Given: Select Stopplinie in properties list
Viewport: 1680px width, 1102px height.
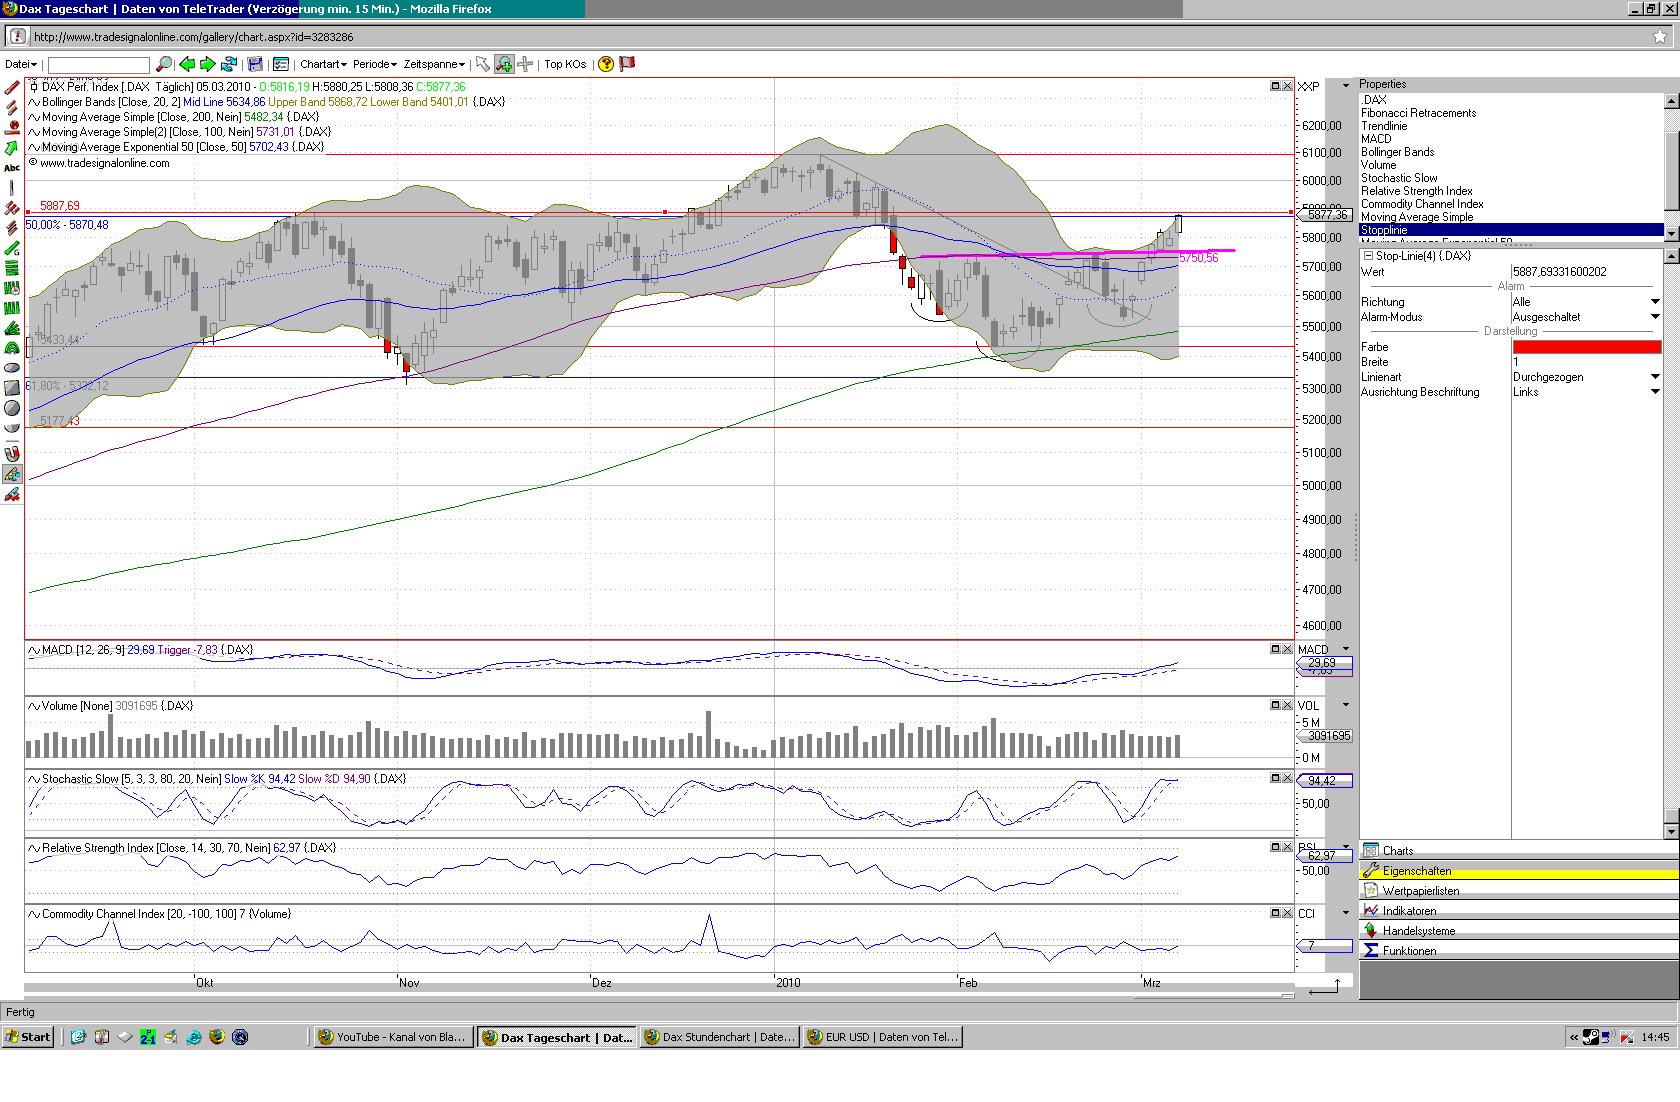Looking at the screenshot, I should tap(1511, 230).
